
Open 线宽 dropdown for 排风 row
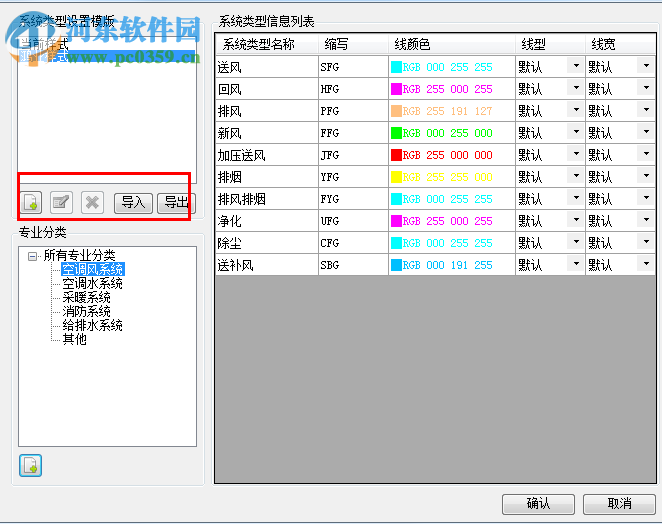tap(646, 110)
